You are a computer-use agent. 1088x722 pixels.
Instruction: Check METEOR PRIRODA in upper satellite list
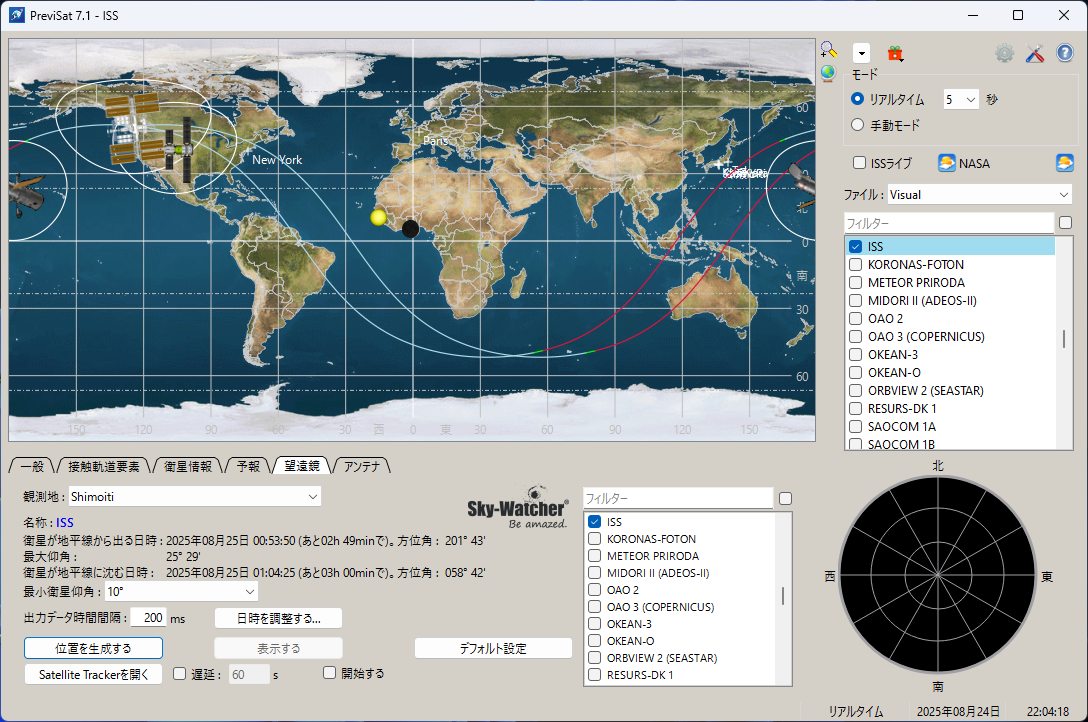[x=856, y=282]
